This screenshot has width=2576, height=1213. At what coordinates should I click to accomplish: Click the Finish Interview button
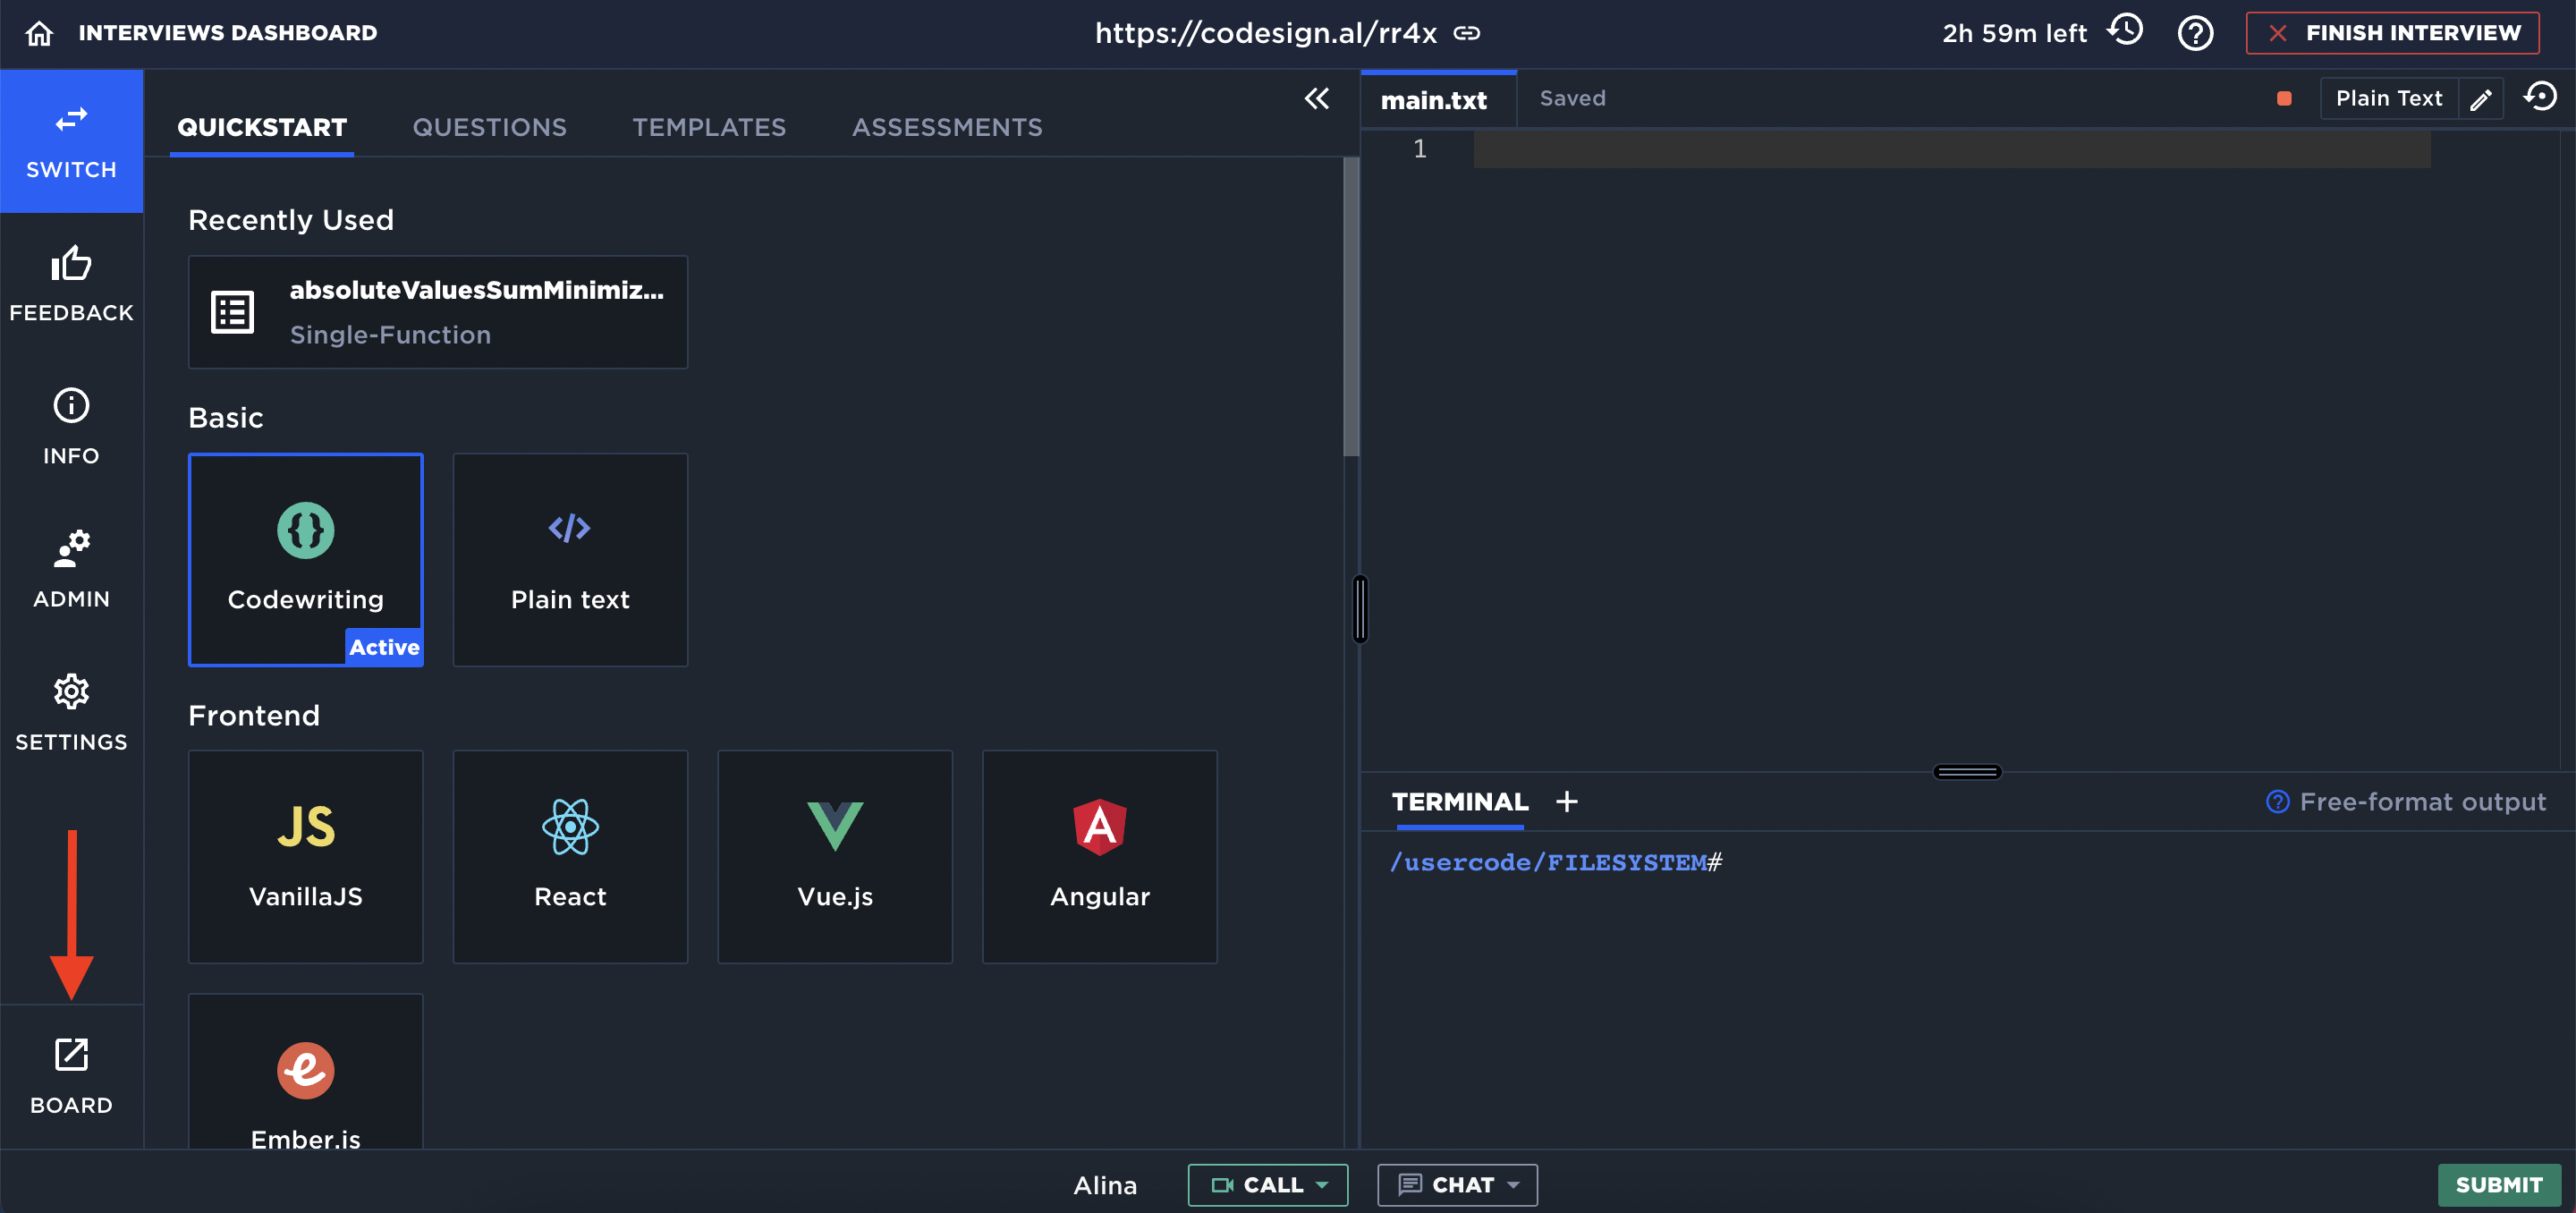2393,33
